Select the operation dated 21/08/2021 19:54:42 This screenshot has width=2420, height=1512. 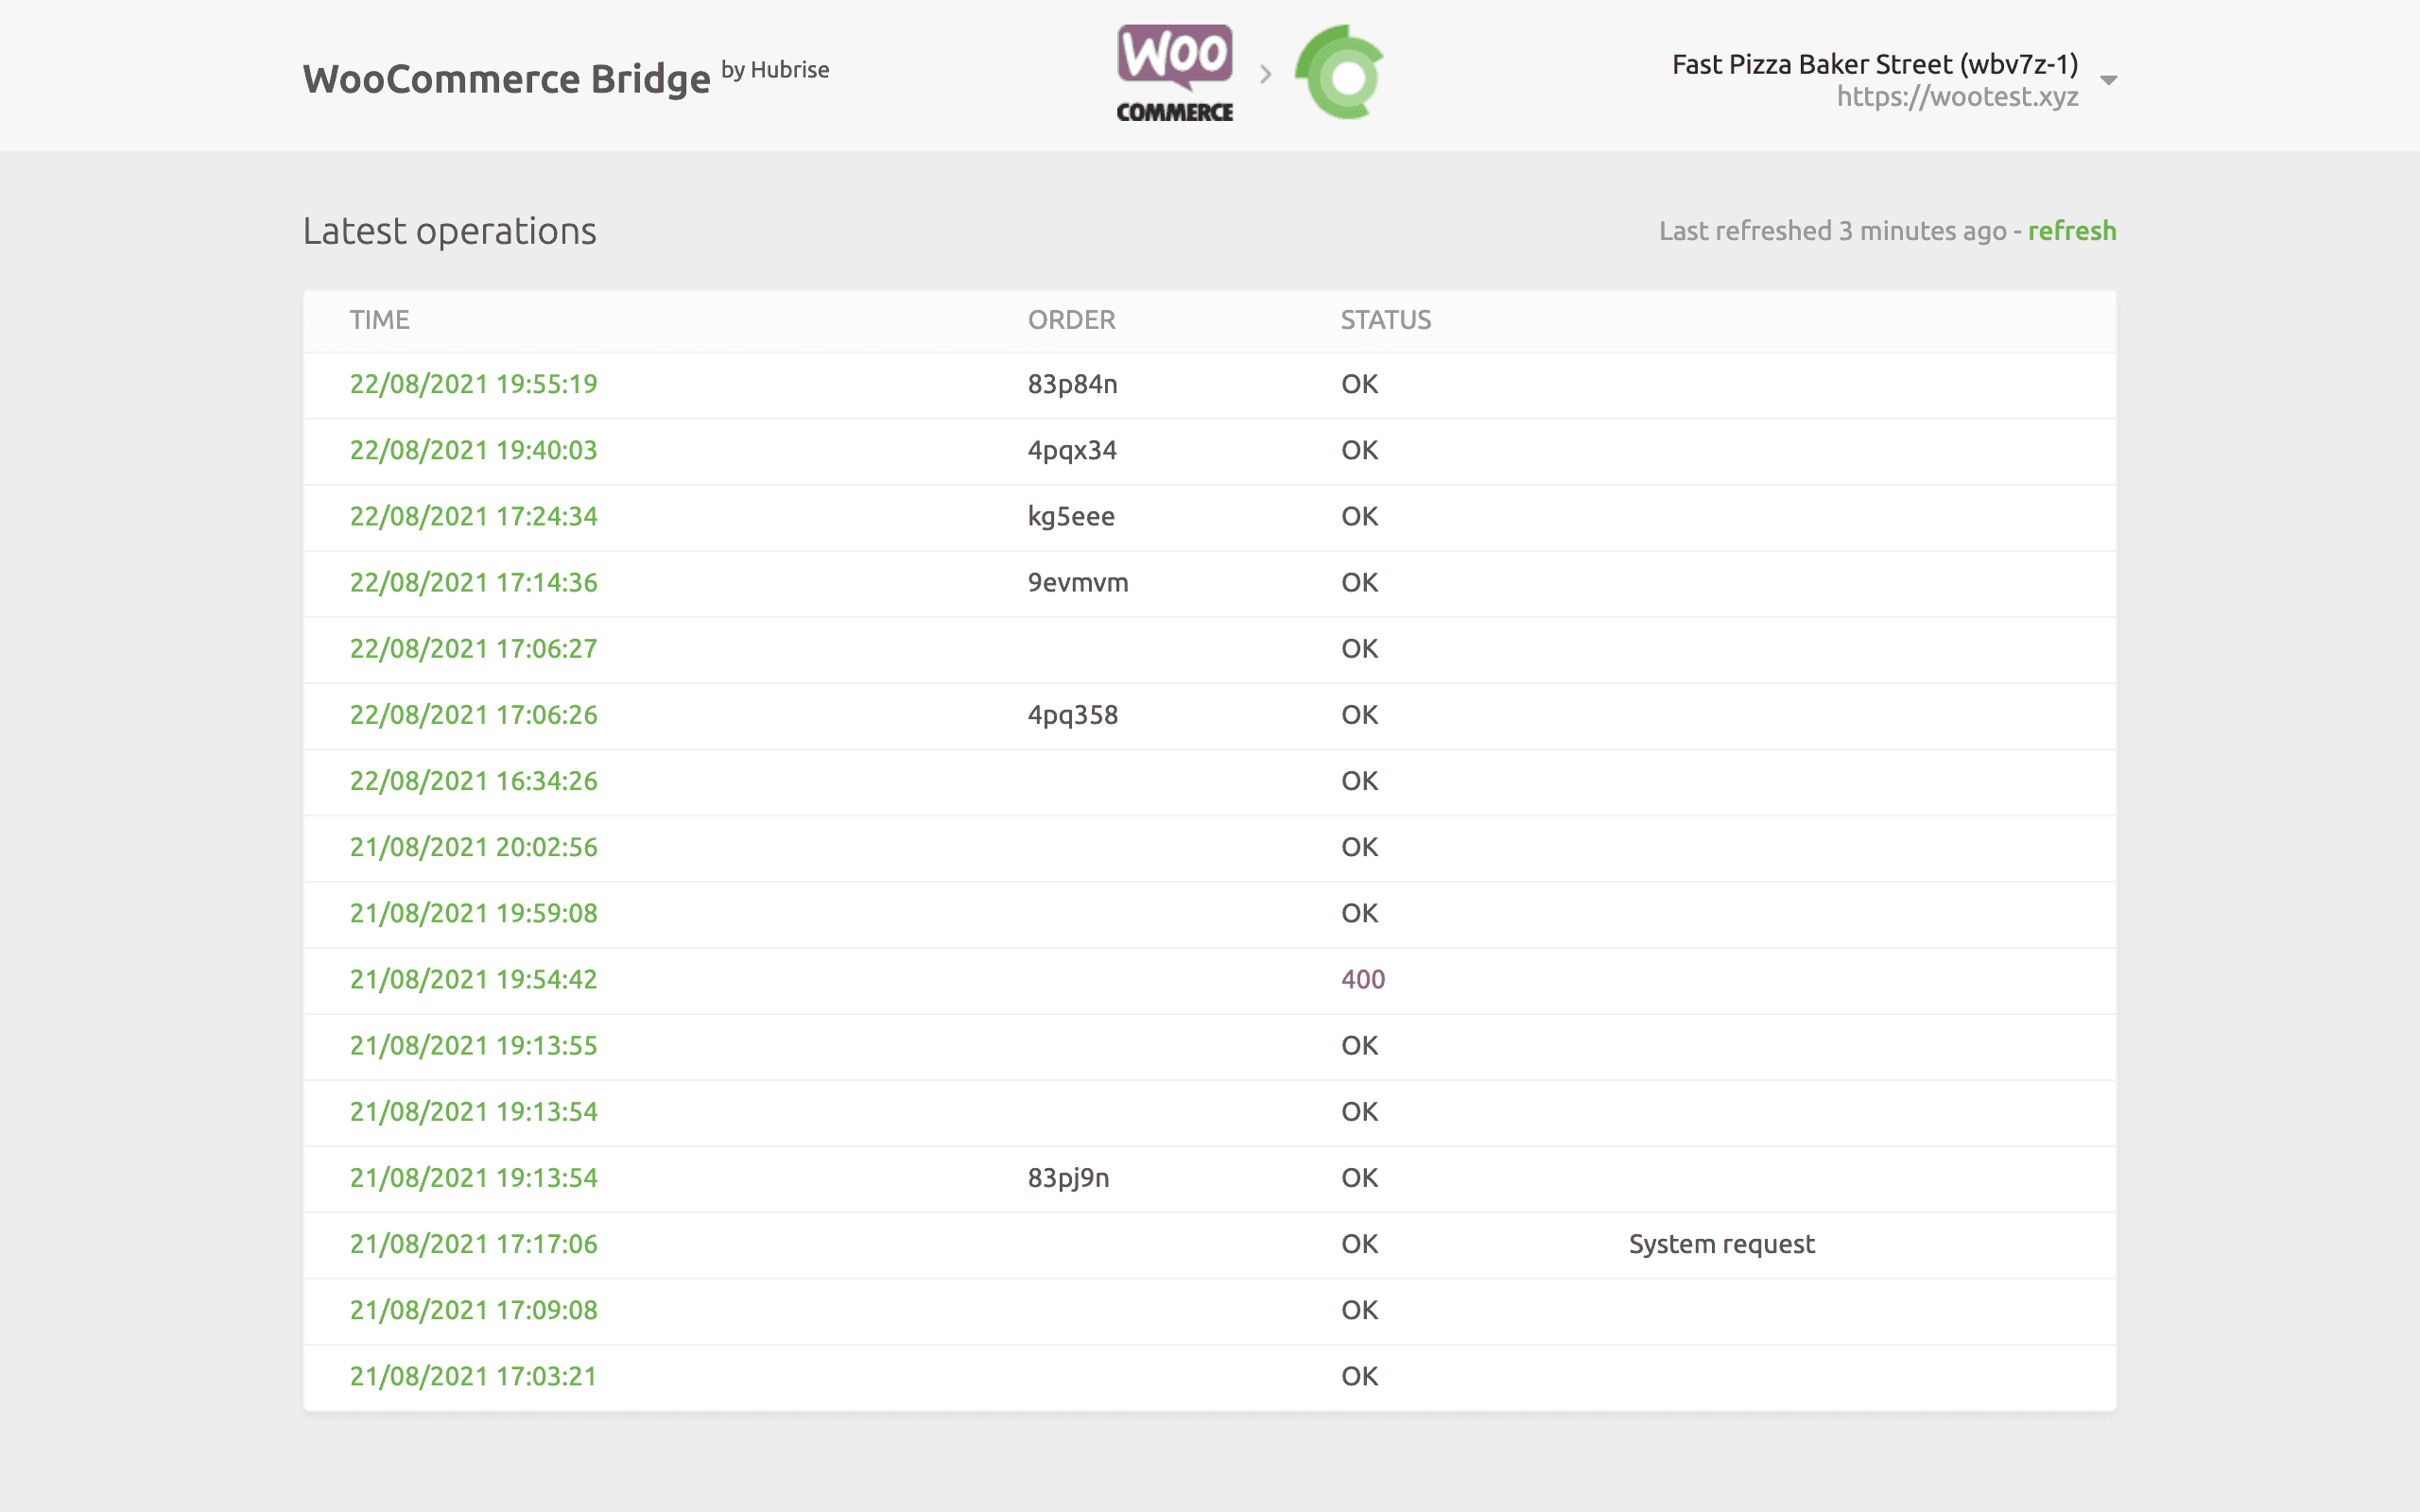click(x=473, y=979)
